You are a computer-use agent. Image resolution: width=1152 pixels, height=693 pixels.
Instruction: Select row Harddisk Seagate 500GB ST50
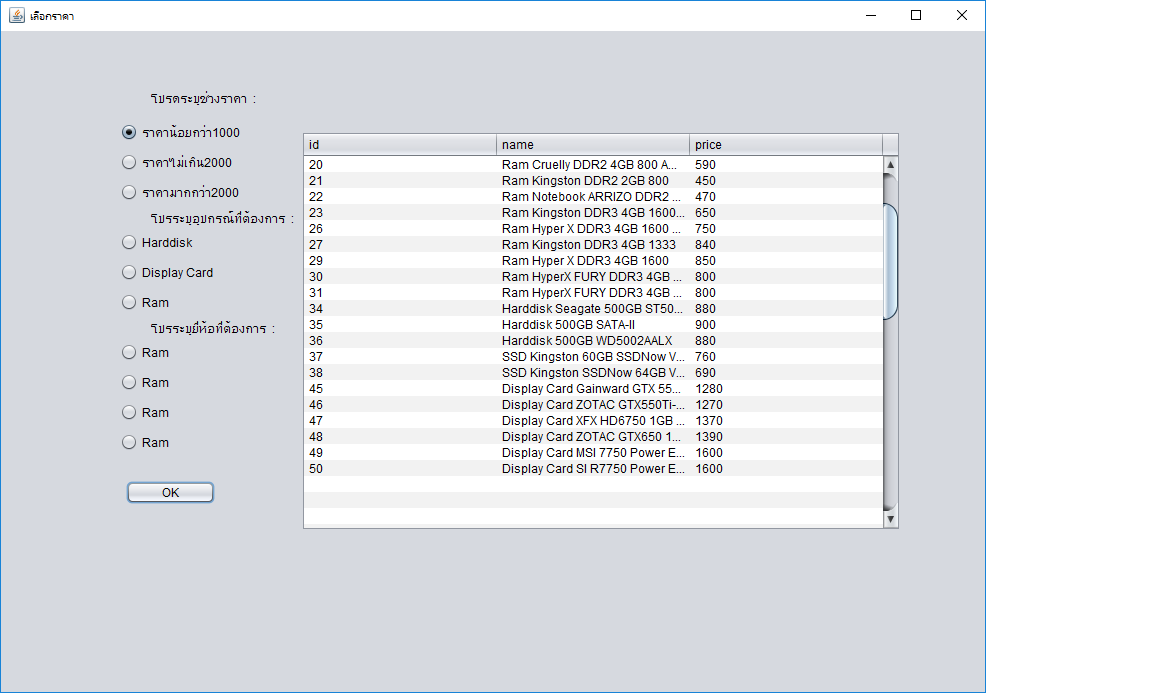tap(593, 309)
